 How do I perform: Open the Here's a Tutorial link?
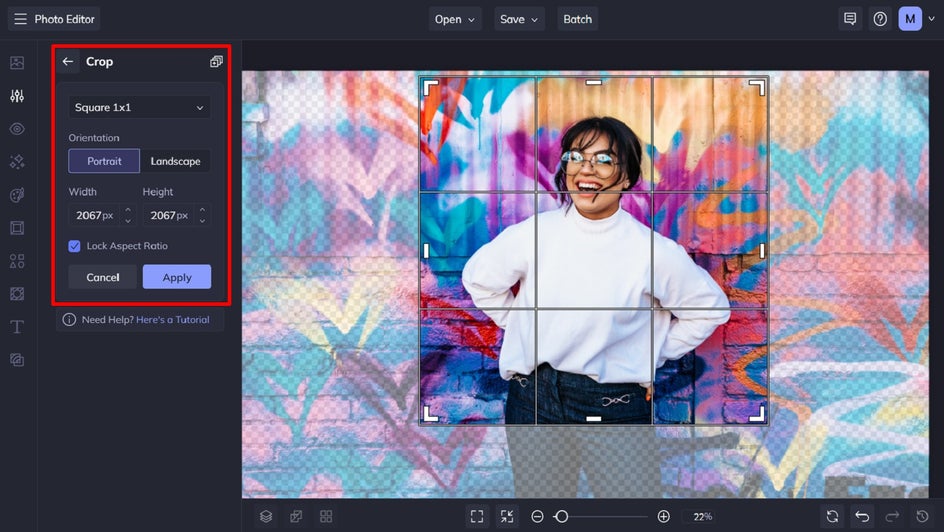[173, 320]
